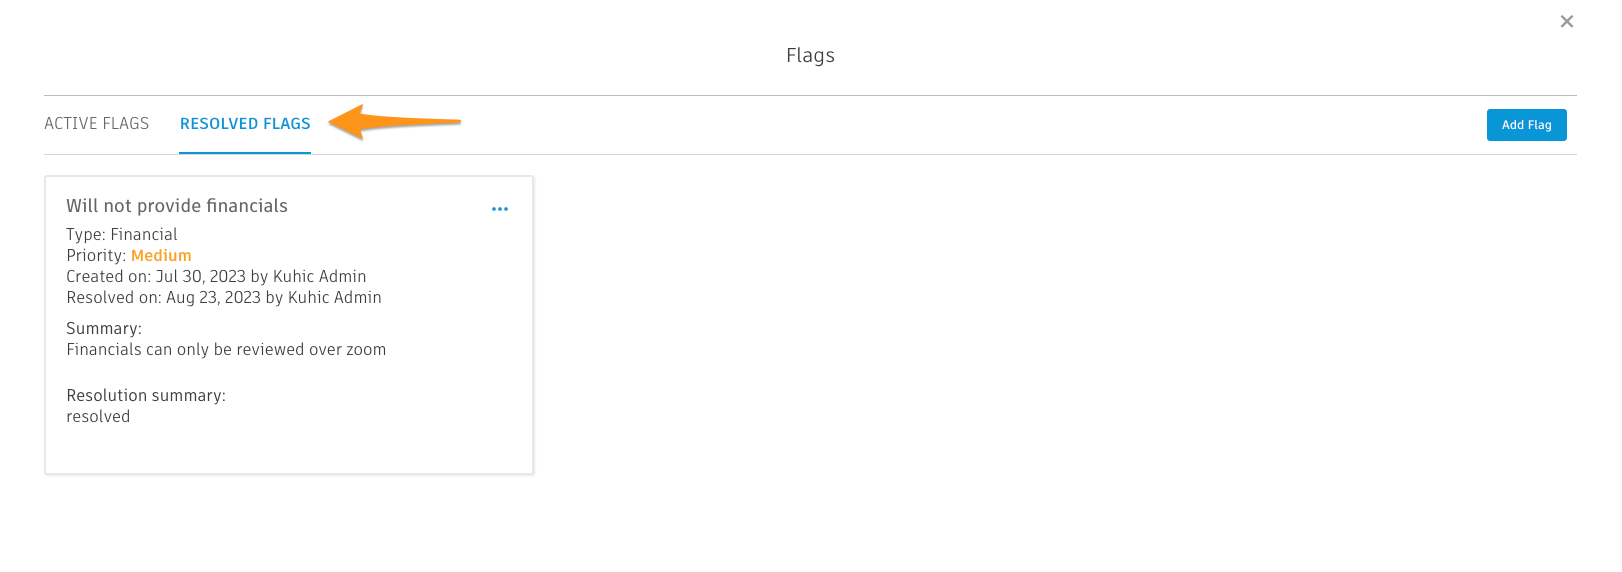
Task: Click Kuhic Admin in the Created on line
Action: [x=319, y=277]
